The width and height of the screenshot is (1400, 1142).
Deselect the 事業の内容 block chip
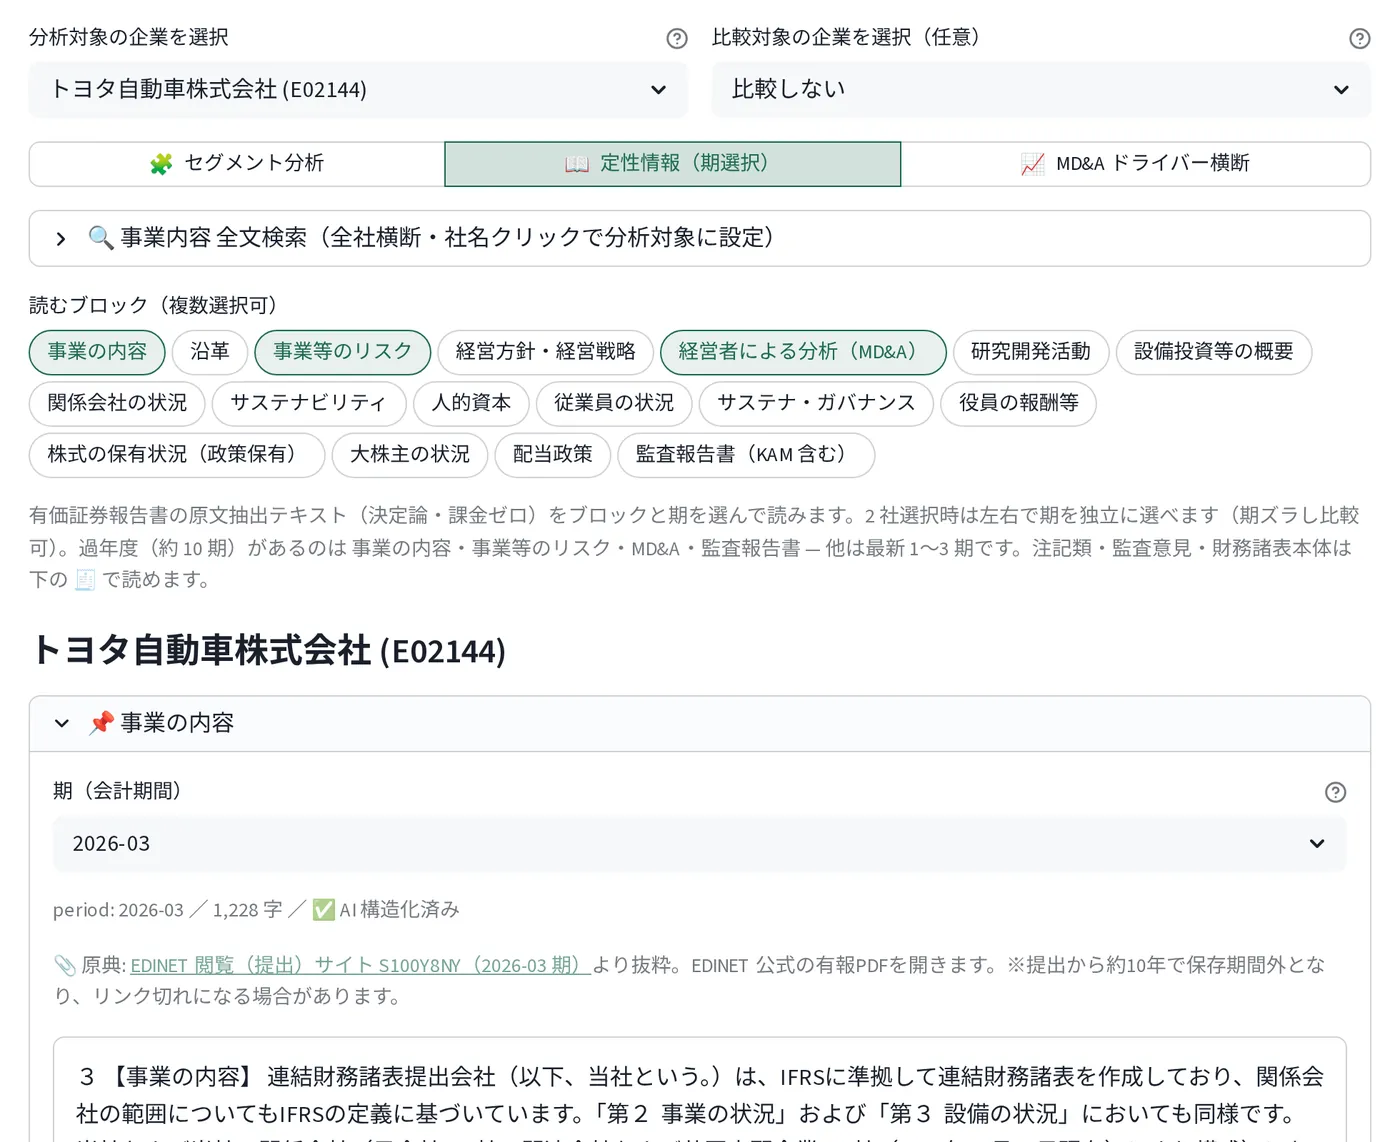[97, 352]
